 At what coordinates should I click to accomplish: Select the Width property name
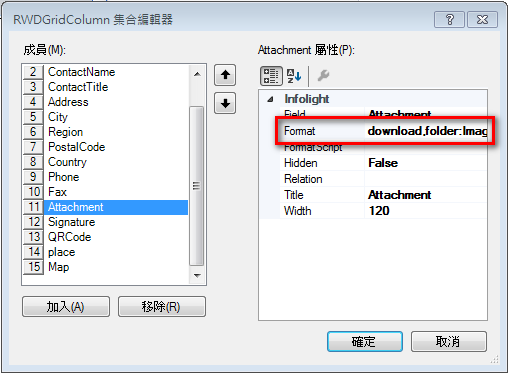(x=298, y=211)
